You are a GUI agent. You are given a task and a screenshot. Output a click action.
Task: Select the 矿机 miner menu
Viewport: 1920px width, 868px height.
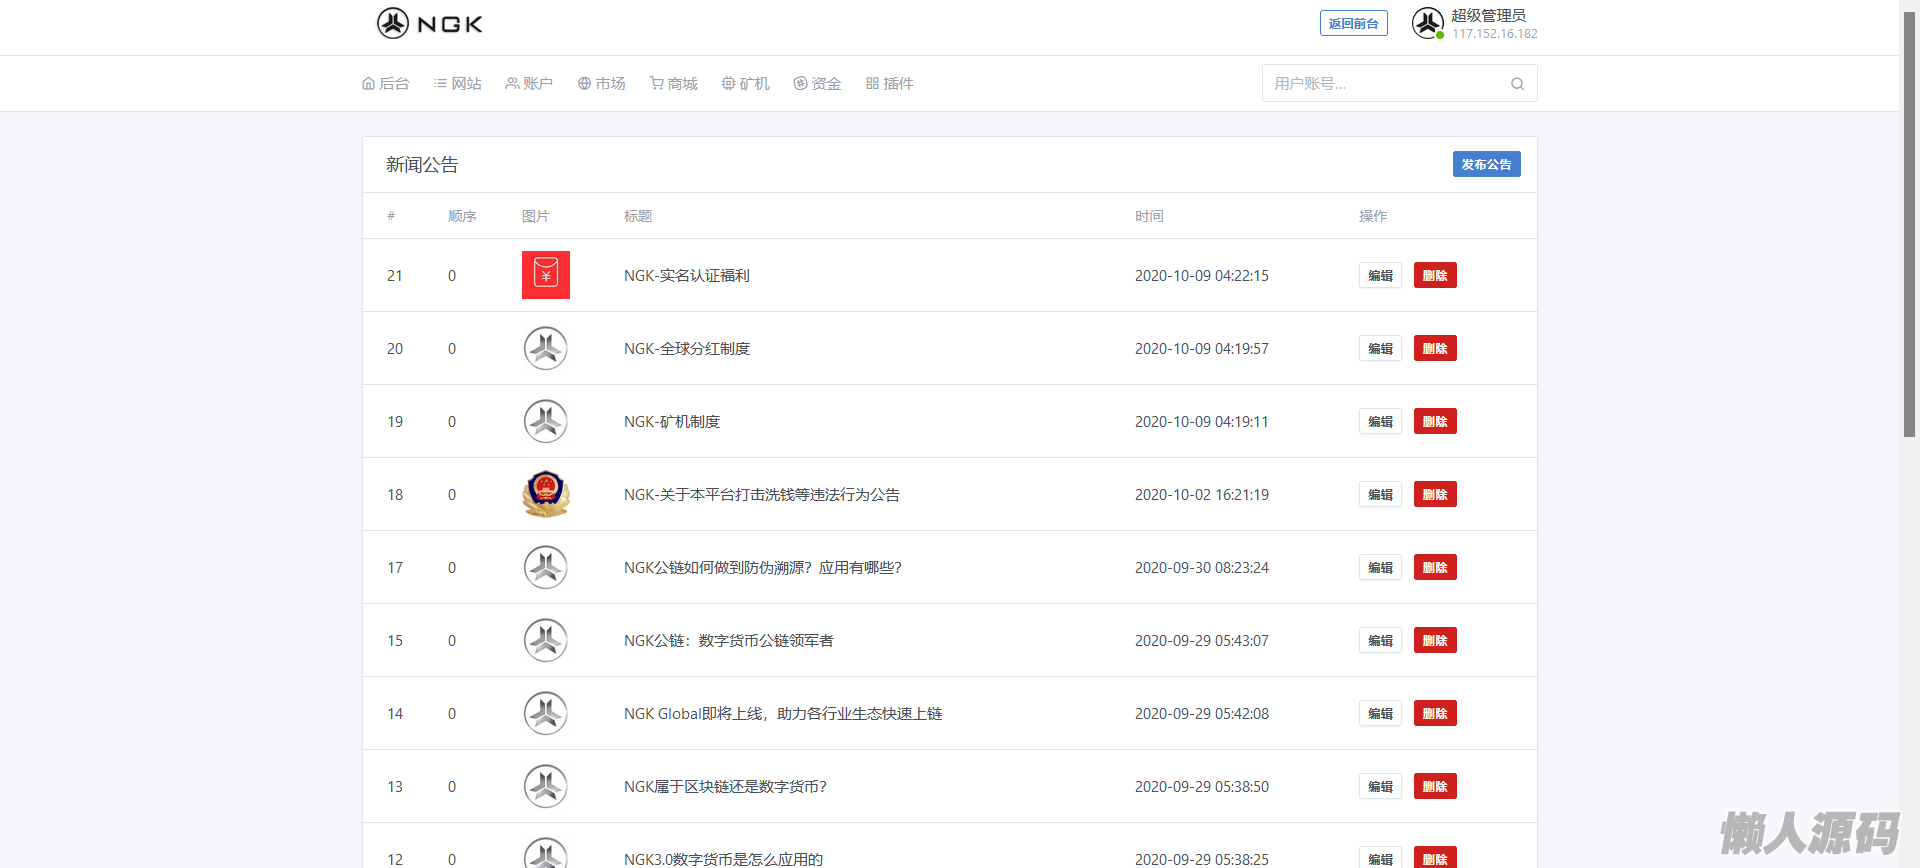click(745, 84)
